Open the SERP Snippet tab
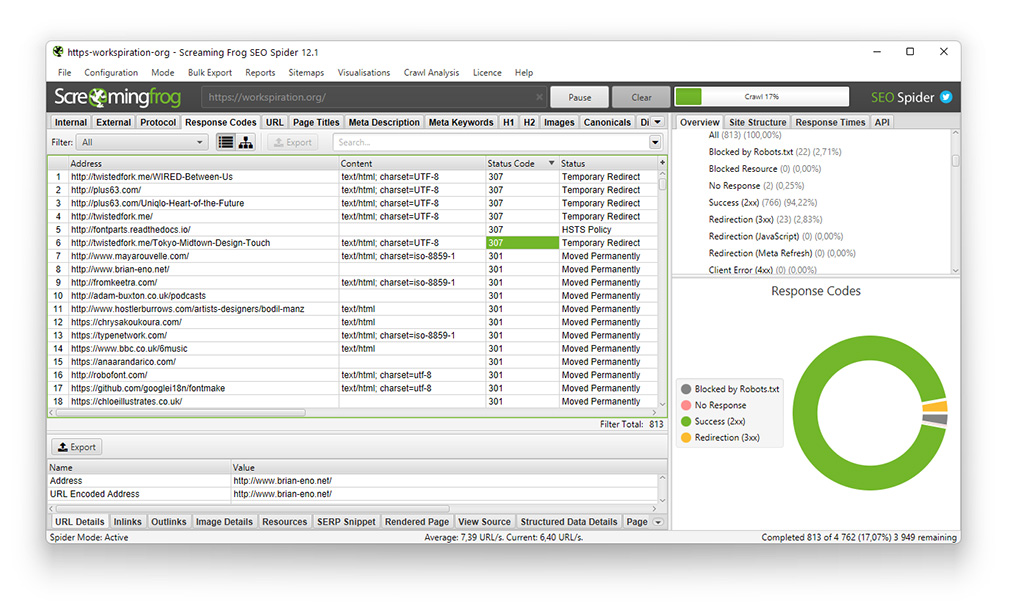The image size is (1024, 605). click(346, 522)
